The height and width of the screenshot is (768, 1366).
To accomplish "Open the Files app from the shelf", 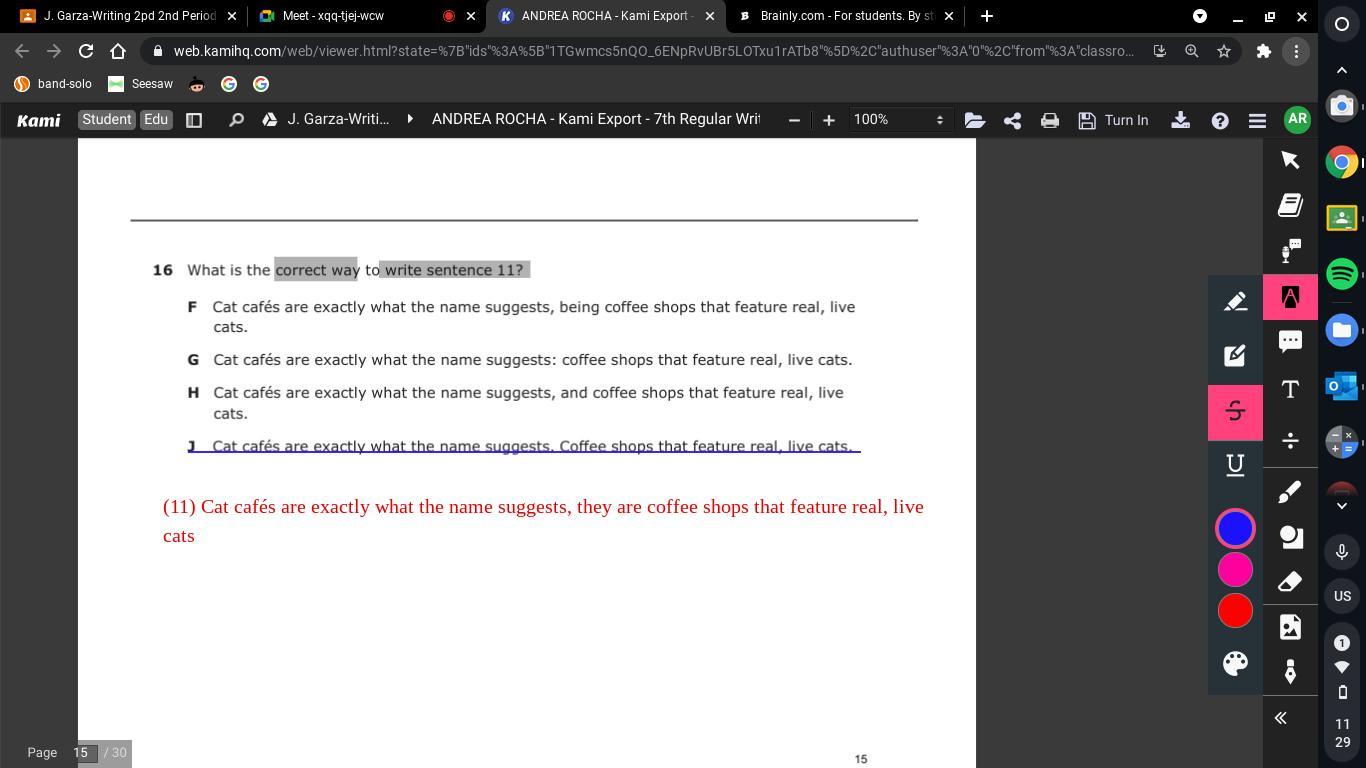I will 1342,330.
